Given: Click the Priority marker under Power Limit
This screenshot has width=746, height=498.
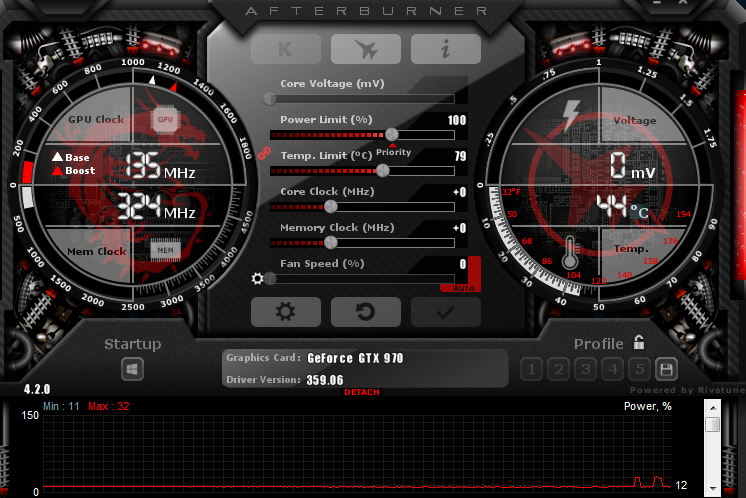Looking at the screenshot, I should [x=393, y=150].
